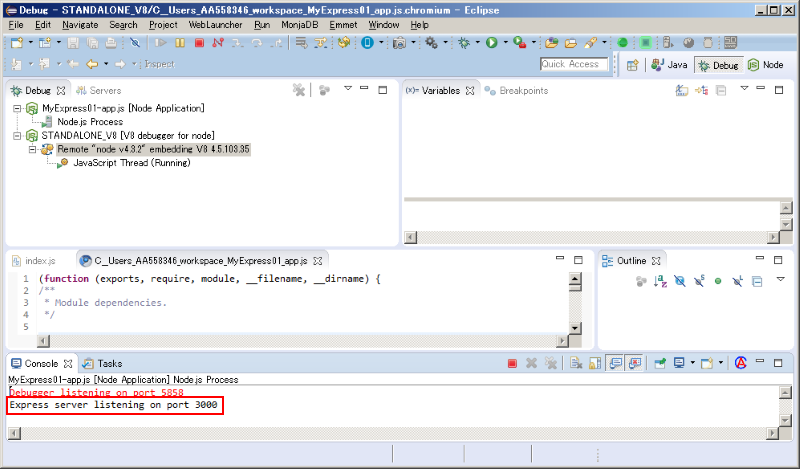Image resolution: width=800 pixels, height=469 pixels.
Task: Open the Open Console dropdown arrow
Action: click(720, 362)
